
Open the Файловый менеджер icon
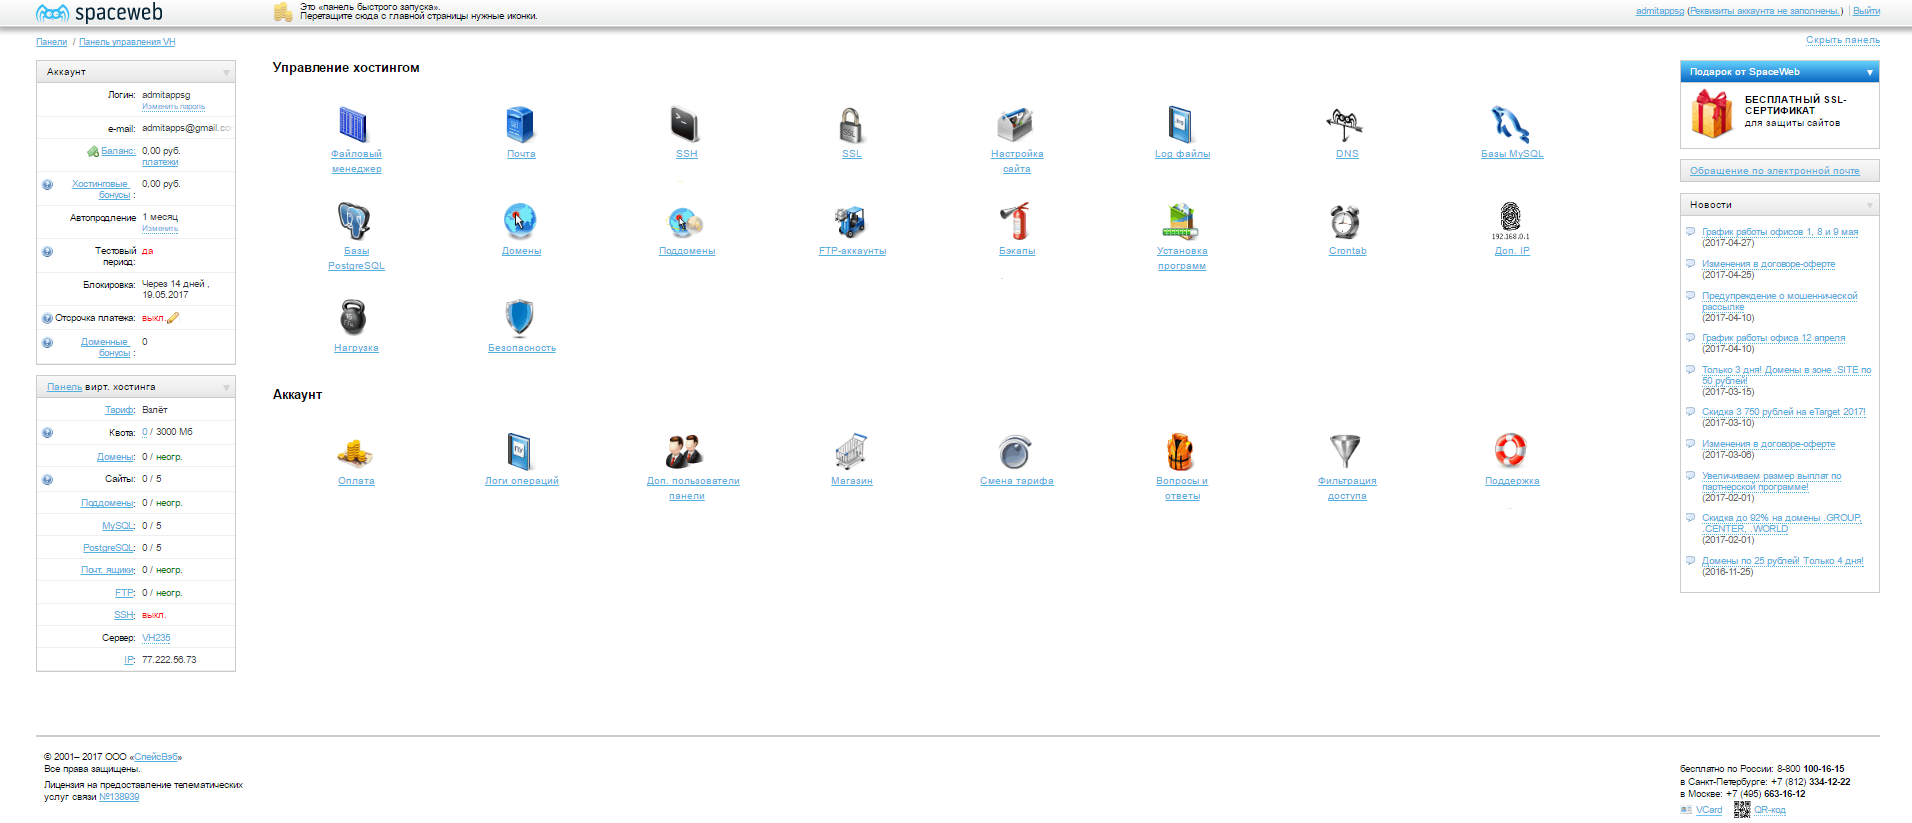pos(354,125)
